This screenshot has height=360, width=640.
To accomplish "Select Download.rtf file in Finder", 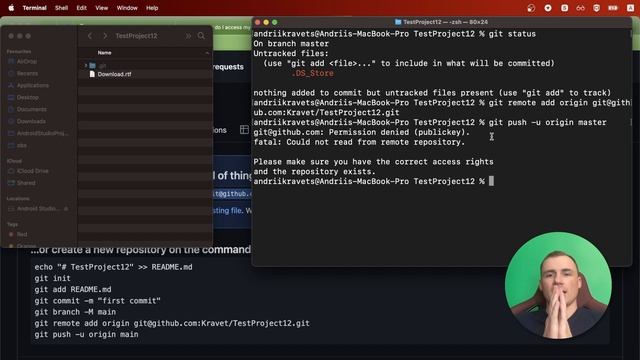I will [114, 74].
